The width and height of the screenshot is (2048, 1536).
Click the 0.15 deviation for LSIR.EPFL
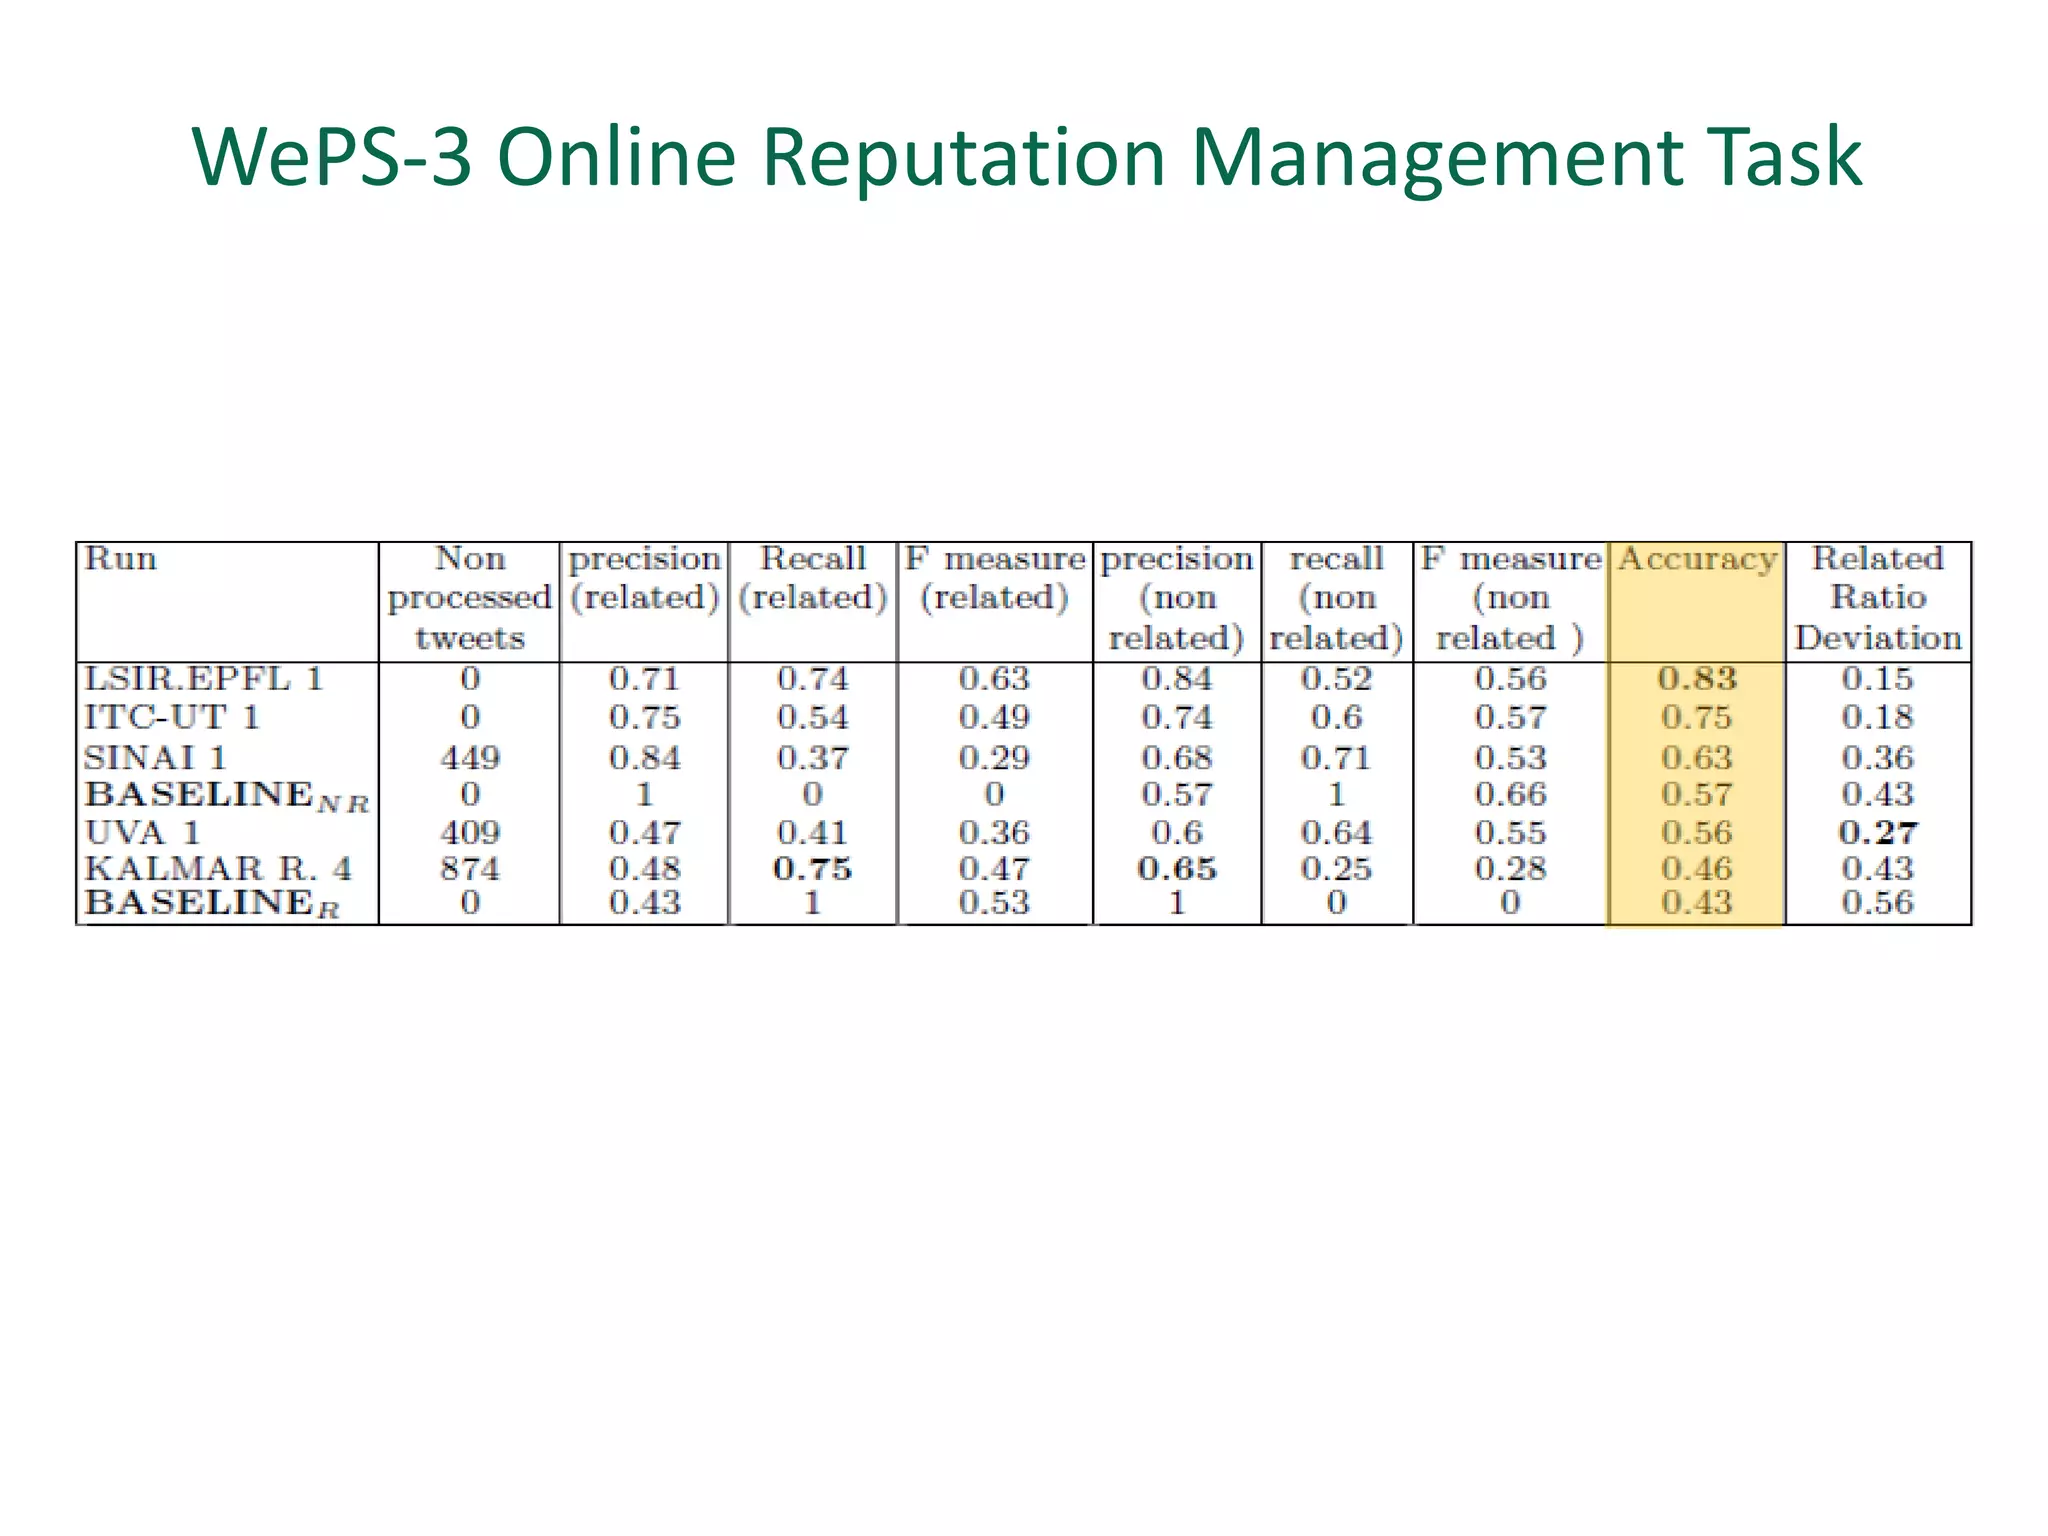point(1878,679)
